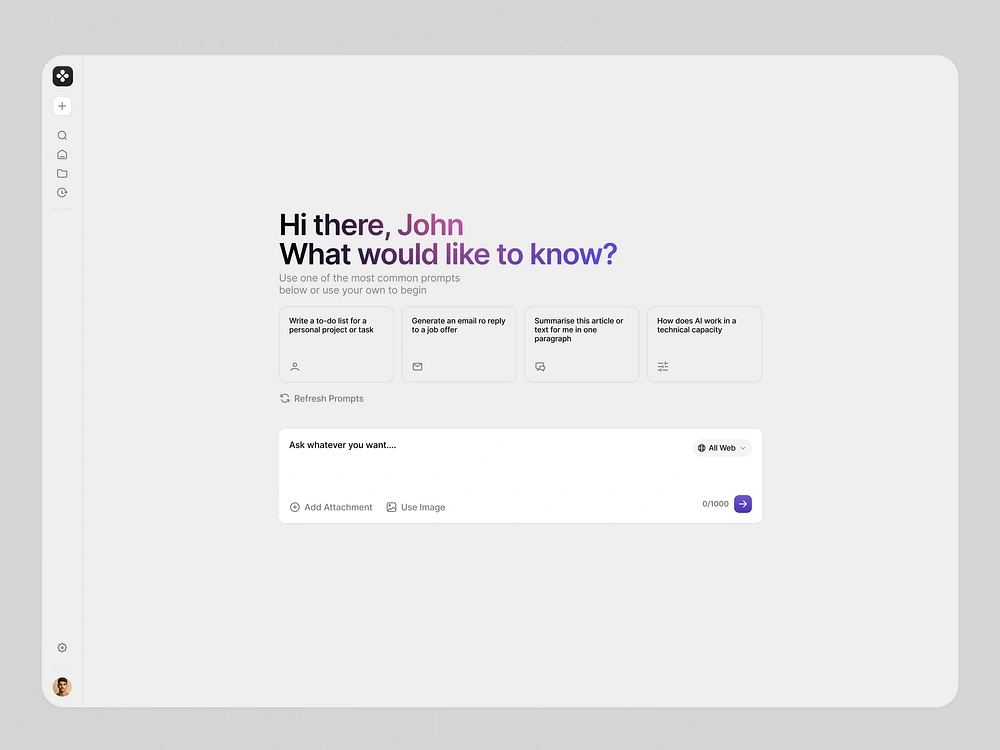The height and width of the screenshot is (750, 1000).
Task: Click the What would like to know heading
Action: pyautogui.click(x=448, y=254)
